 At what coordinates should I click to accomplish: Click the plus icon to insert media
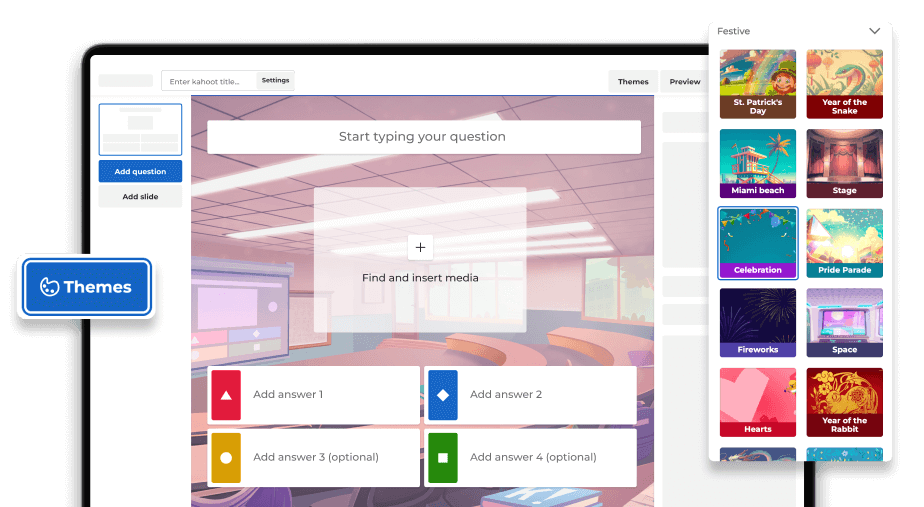[x=420, y=248]
